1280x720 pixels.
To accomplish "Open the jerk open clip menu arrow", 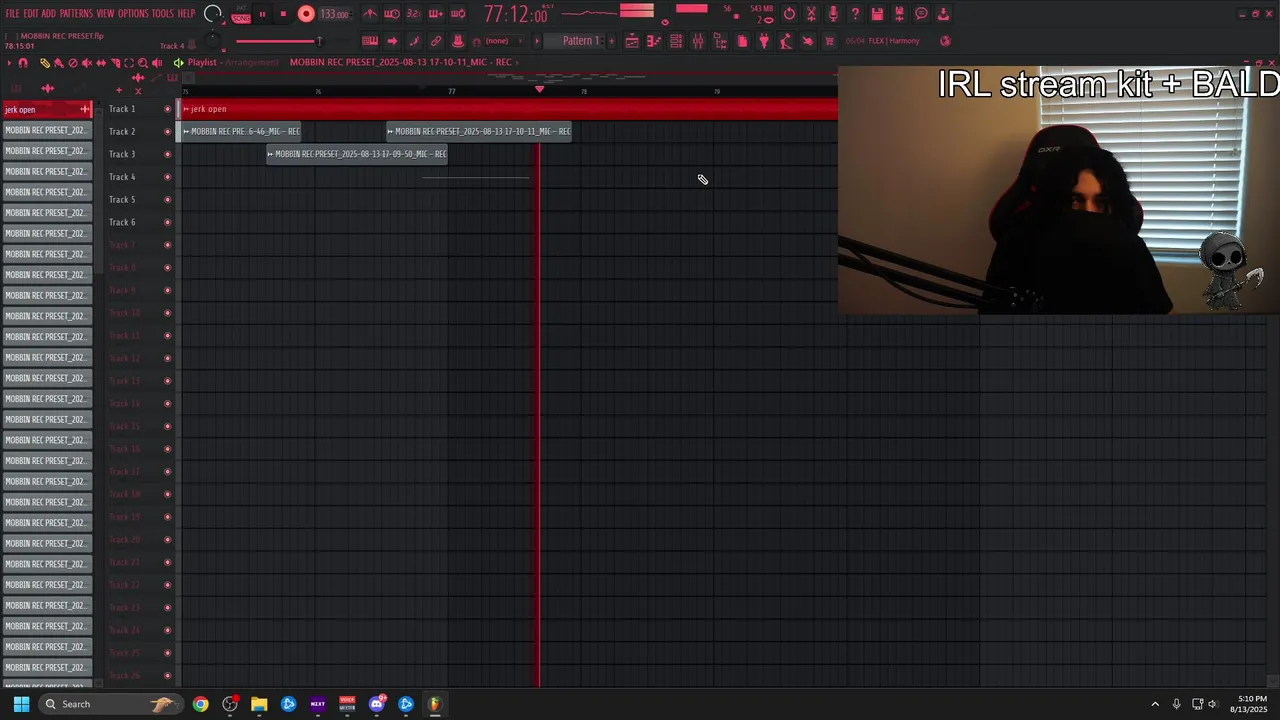I will click(x=186, y=109).
